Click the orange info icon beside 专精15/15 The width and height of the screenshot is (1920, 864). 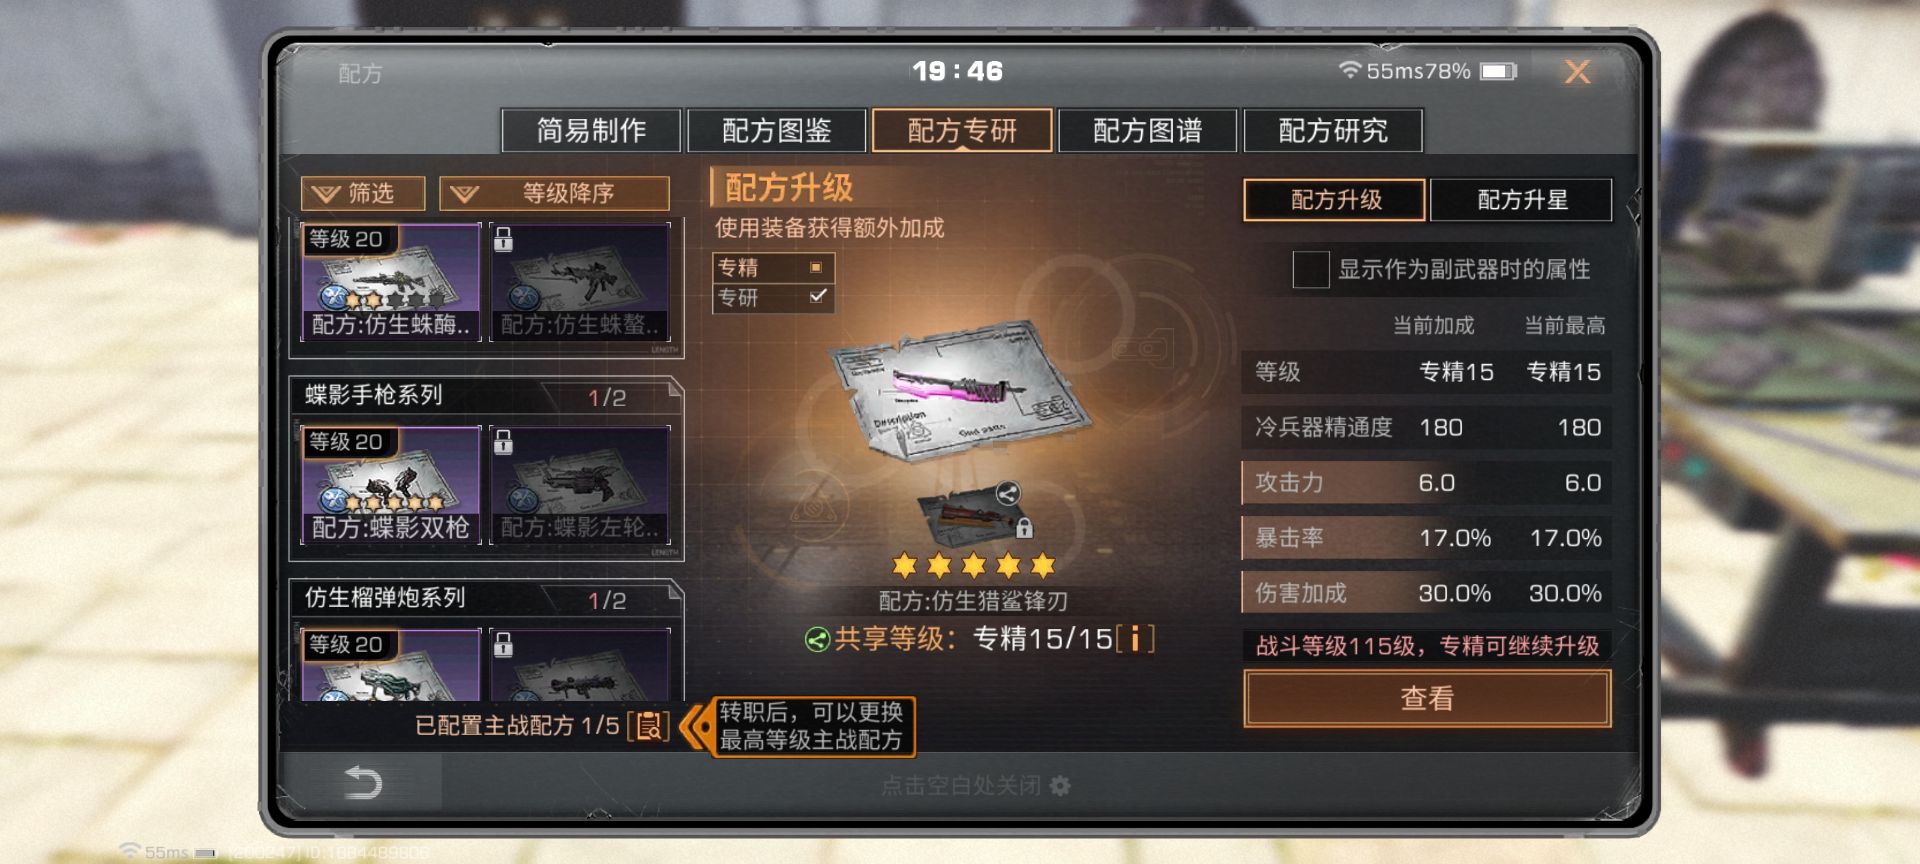(1135, 638)
